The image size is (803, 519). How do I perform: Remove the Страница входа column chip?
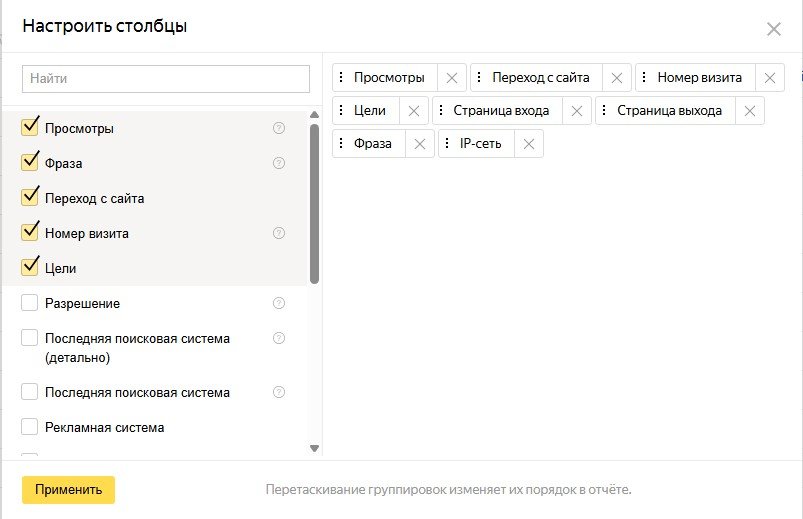click(x=577, y=111)
